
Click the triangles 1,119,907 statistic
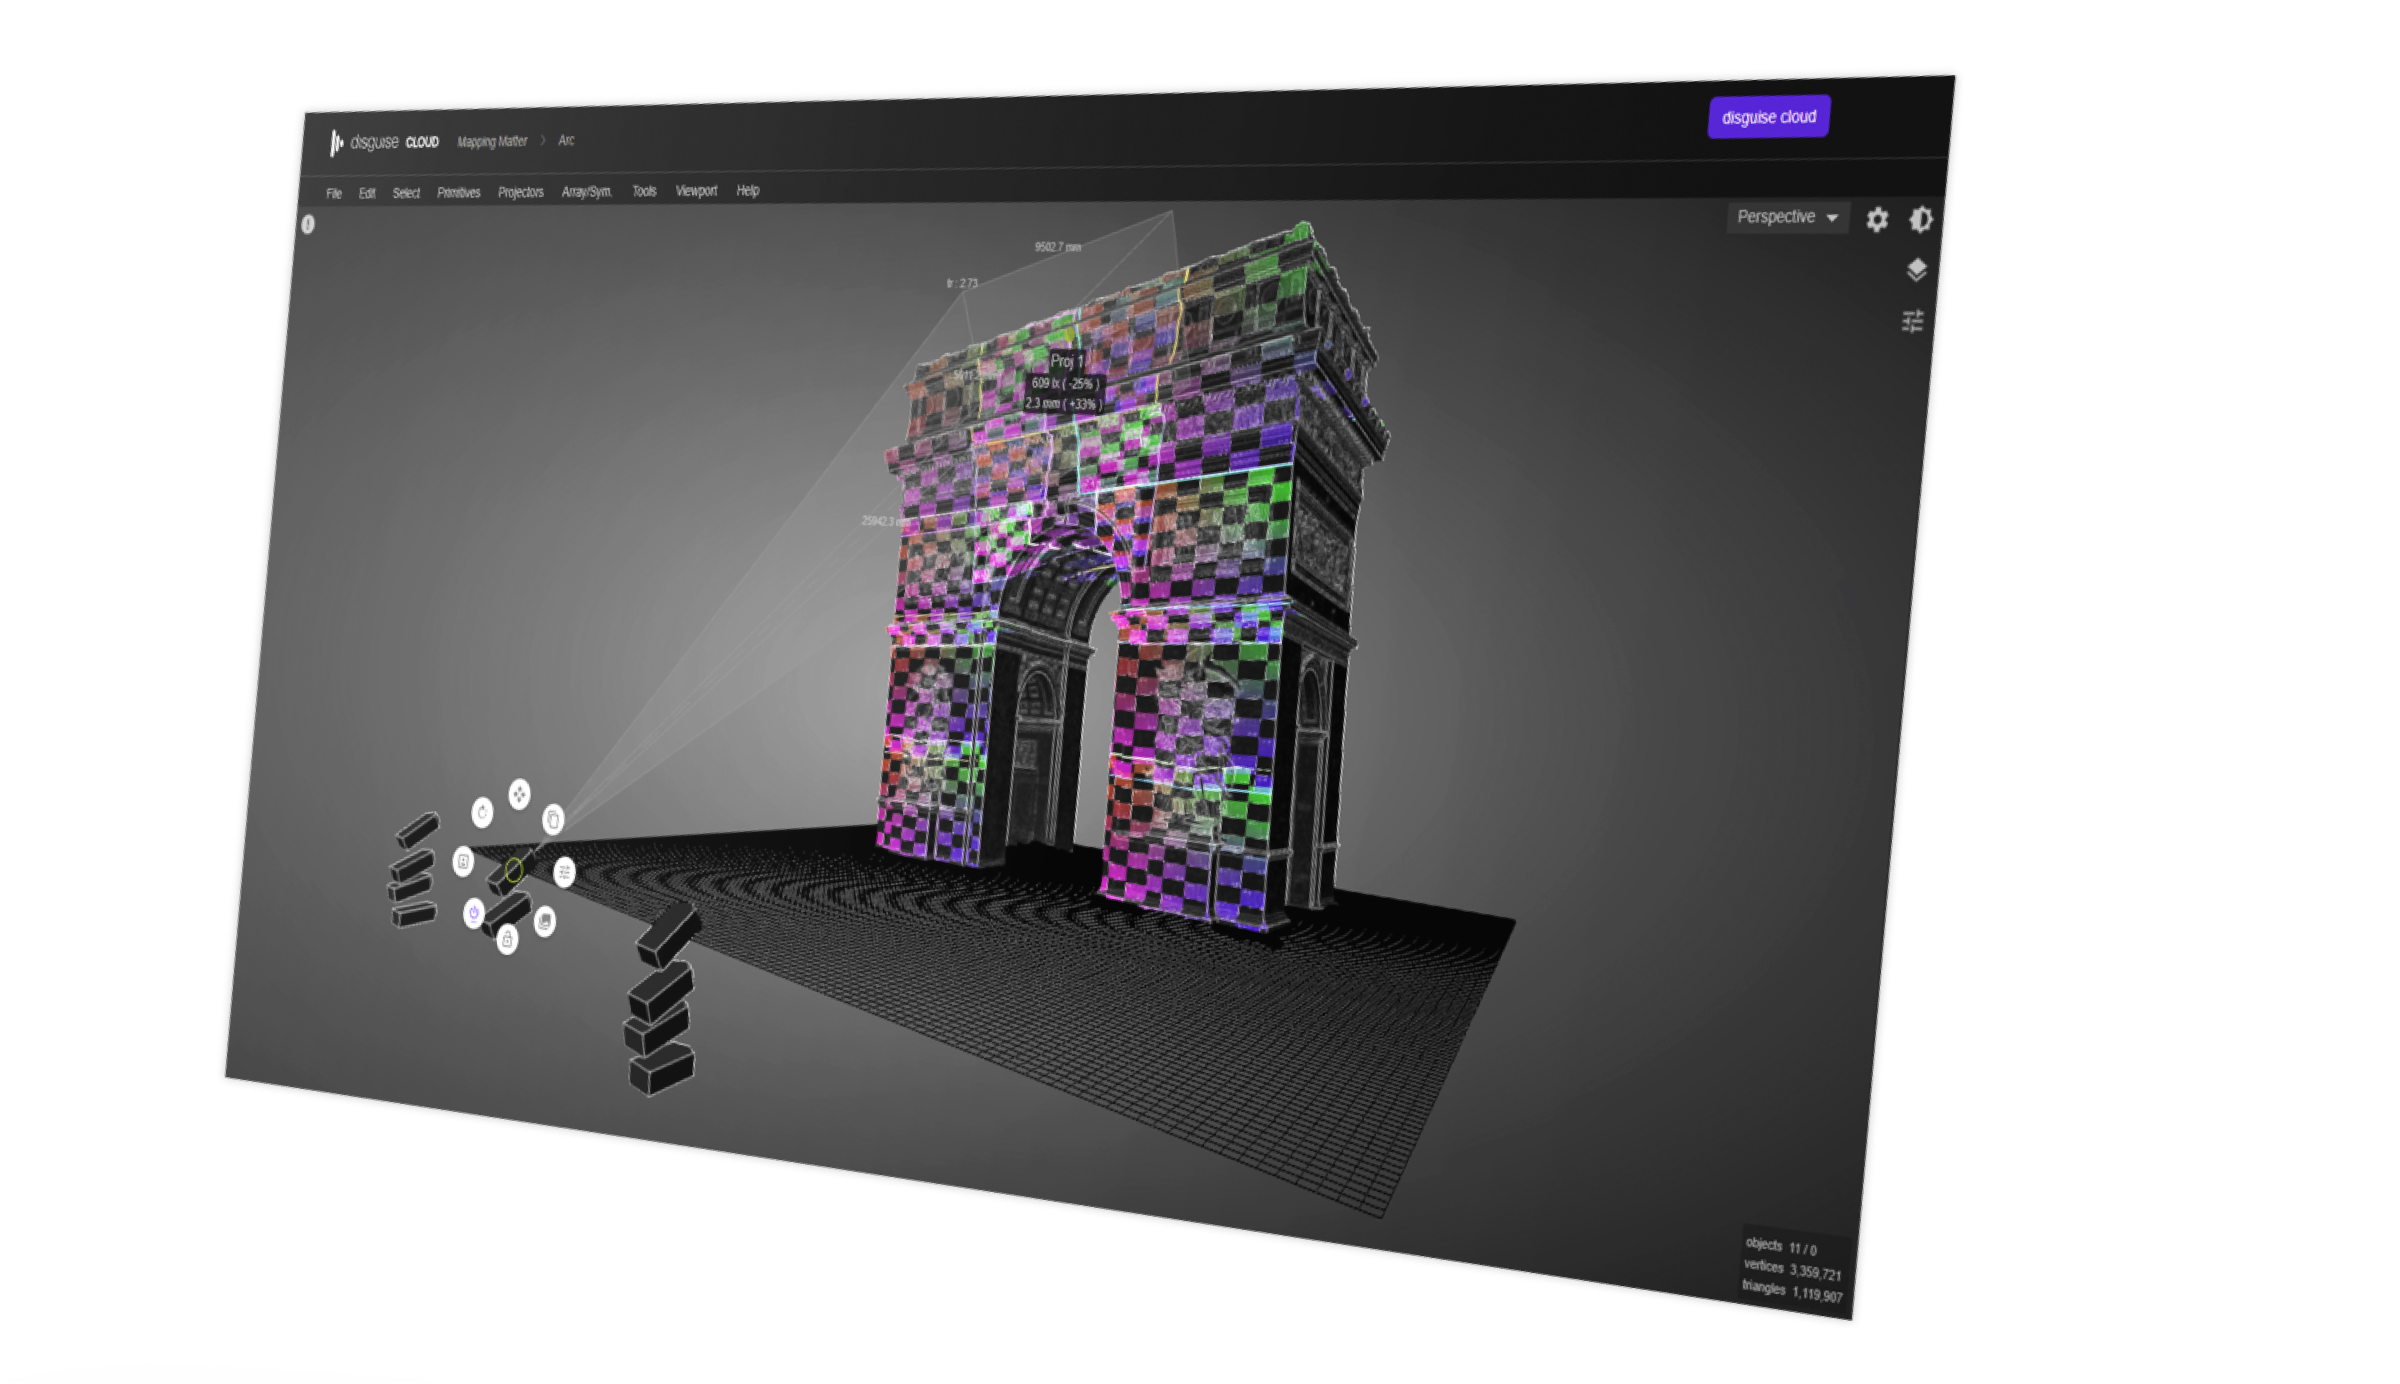point(1792,1291)
